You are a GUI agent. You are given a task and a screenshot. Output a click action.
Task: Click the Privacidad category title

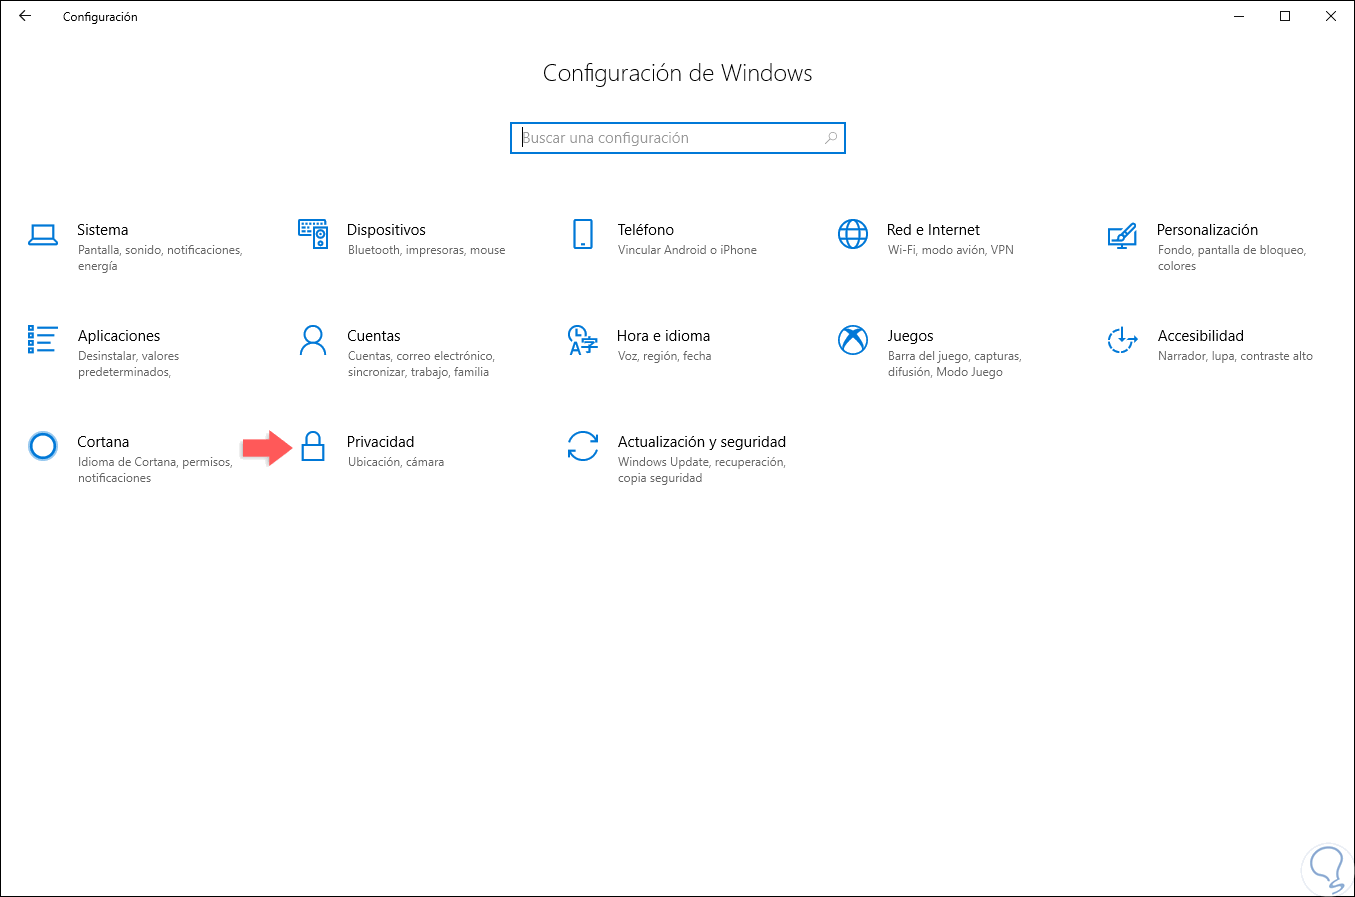pos(380,442)
